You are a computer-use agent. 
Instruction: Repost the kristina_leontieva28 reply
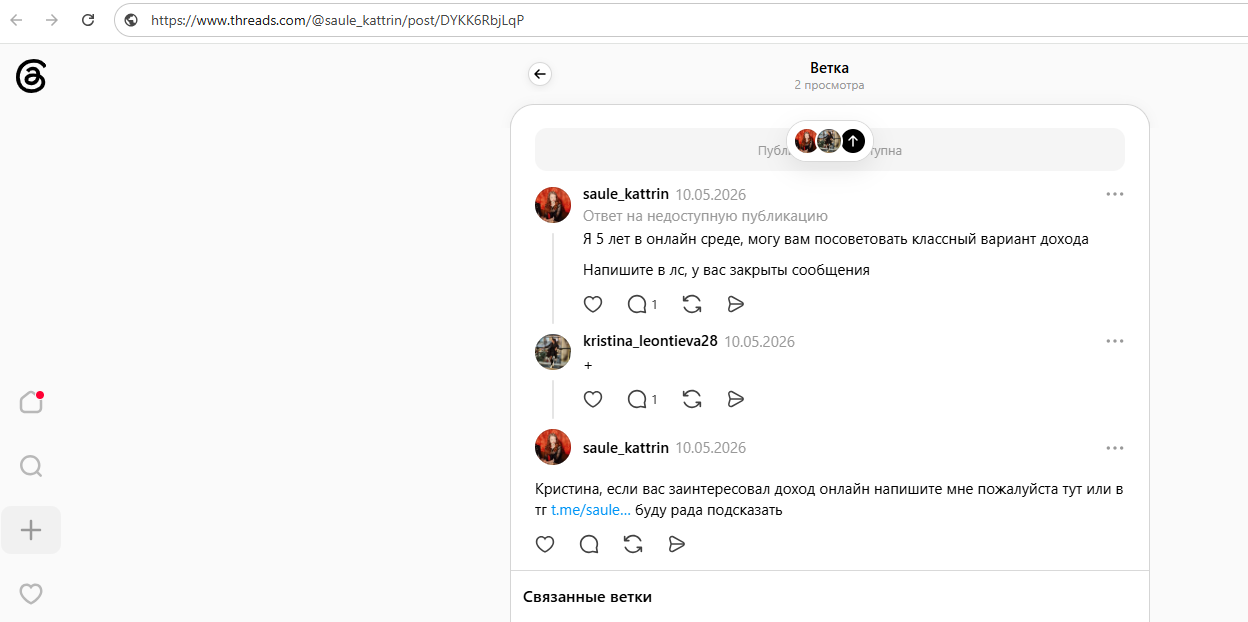point(691,399)
